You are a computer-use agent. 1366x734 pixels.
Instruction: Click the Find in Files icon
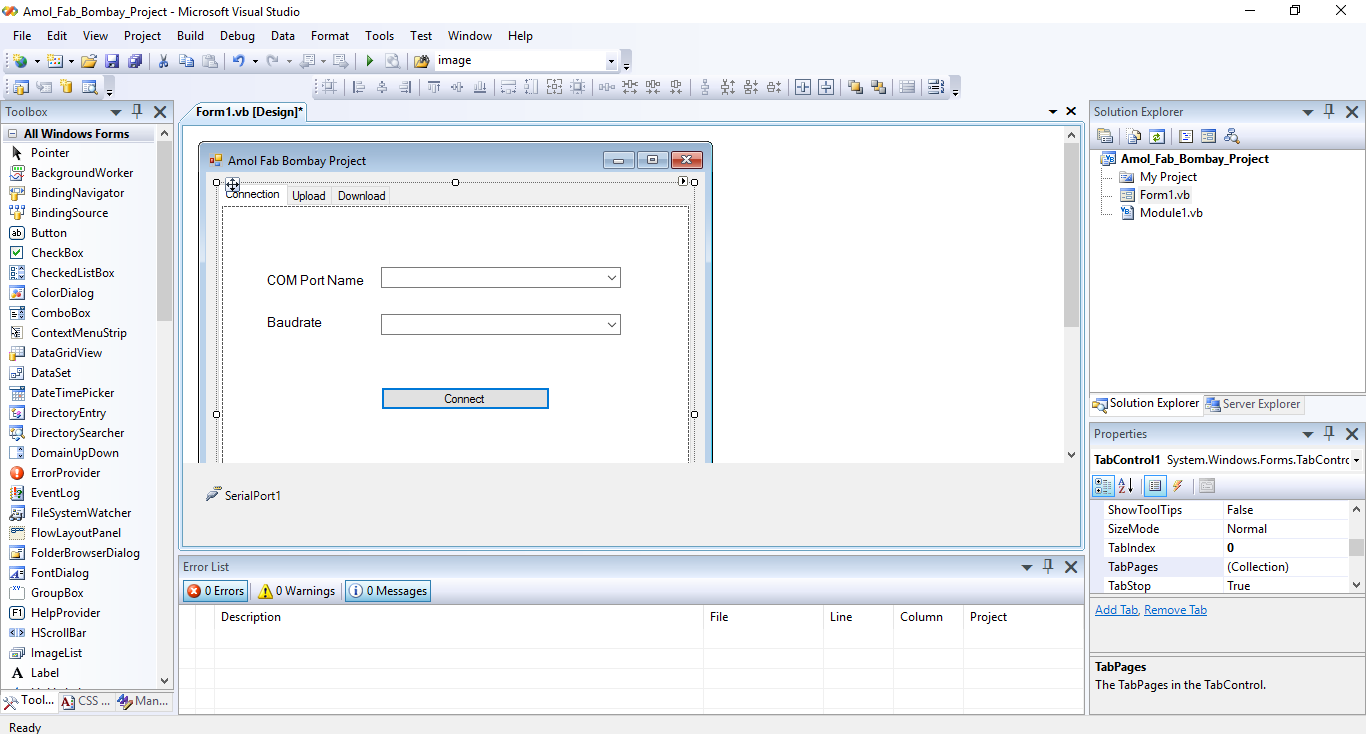422,61
